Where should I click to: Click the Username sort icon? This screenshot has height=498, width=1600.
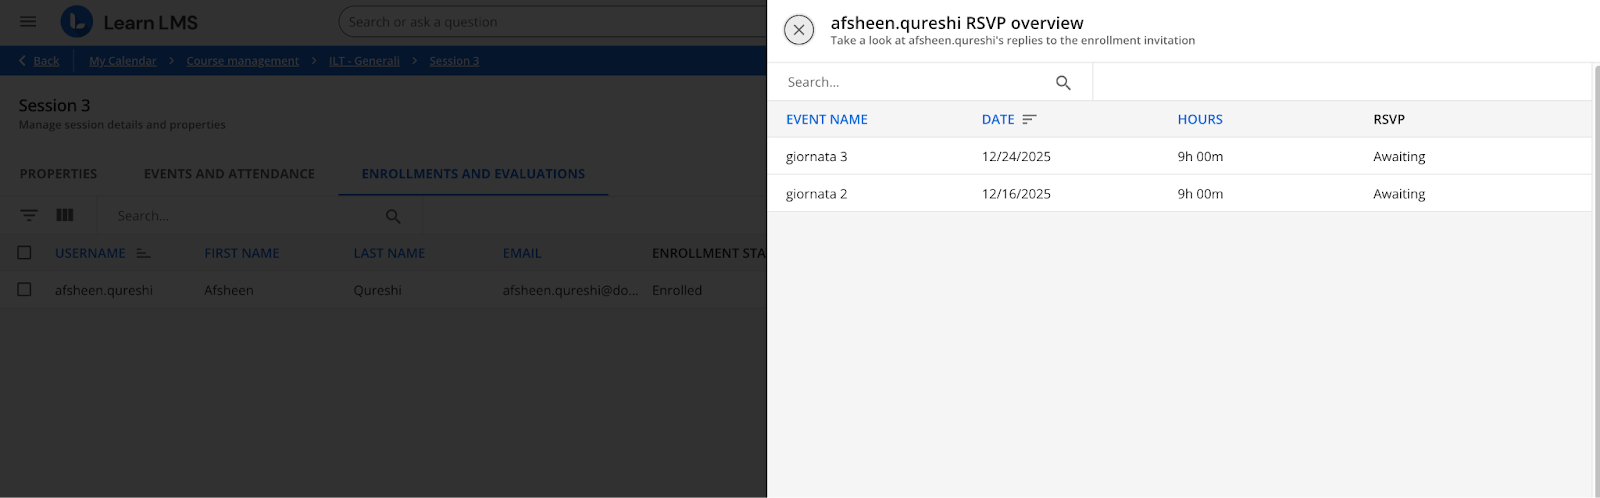click(x=143, y=253)
